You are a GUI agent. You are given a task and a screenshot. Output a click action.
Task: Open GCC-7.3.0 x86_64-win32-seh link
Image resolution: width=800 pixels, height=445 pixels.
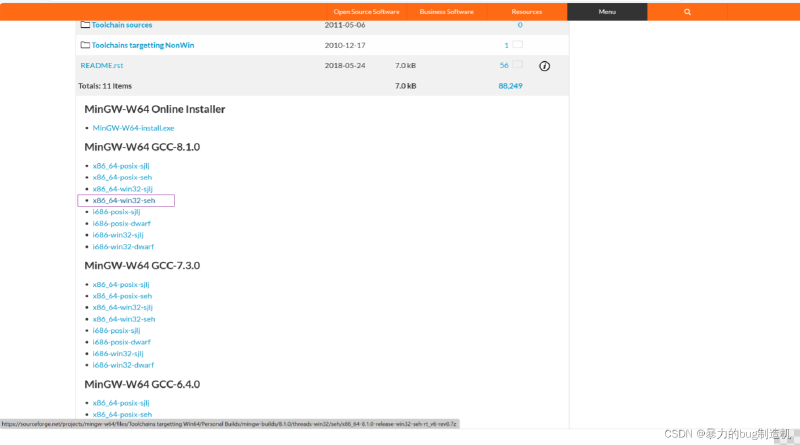click(x=123, y=319)
